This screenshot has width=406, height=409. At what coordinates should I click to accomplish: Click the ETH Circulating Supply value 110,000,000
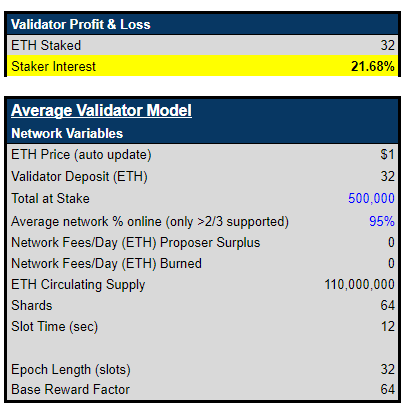(360, 284)
